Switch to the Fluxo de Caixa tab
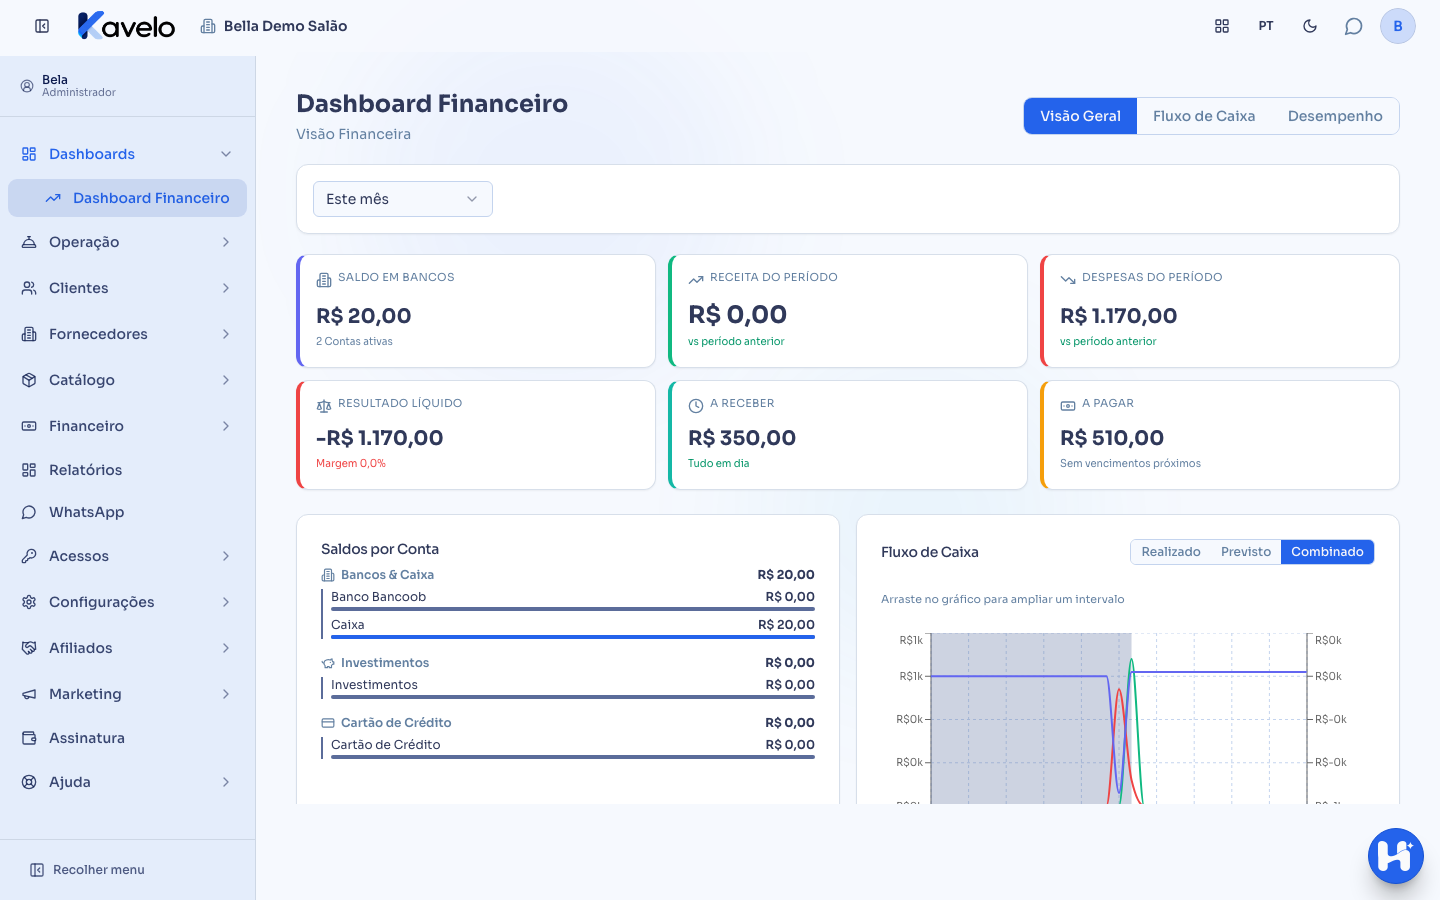 click(1204, 116)
